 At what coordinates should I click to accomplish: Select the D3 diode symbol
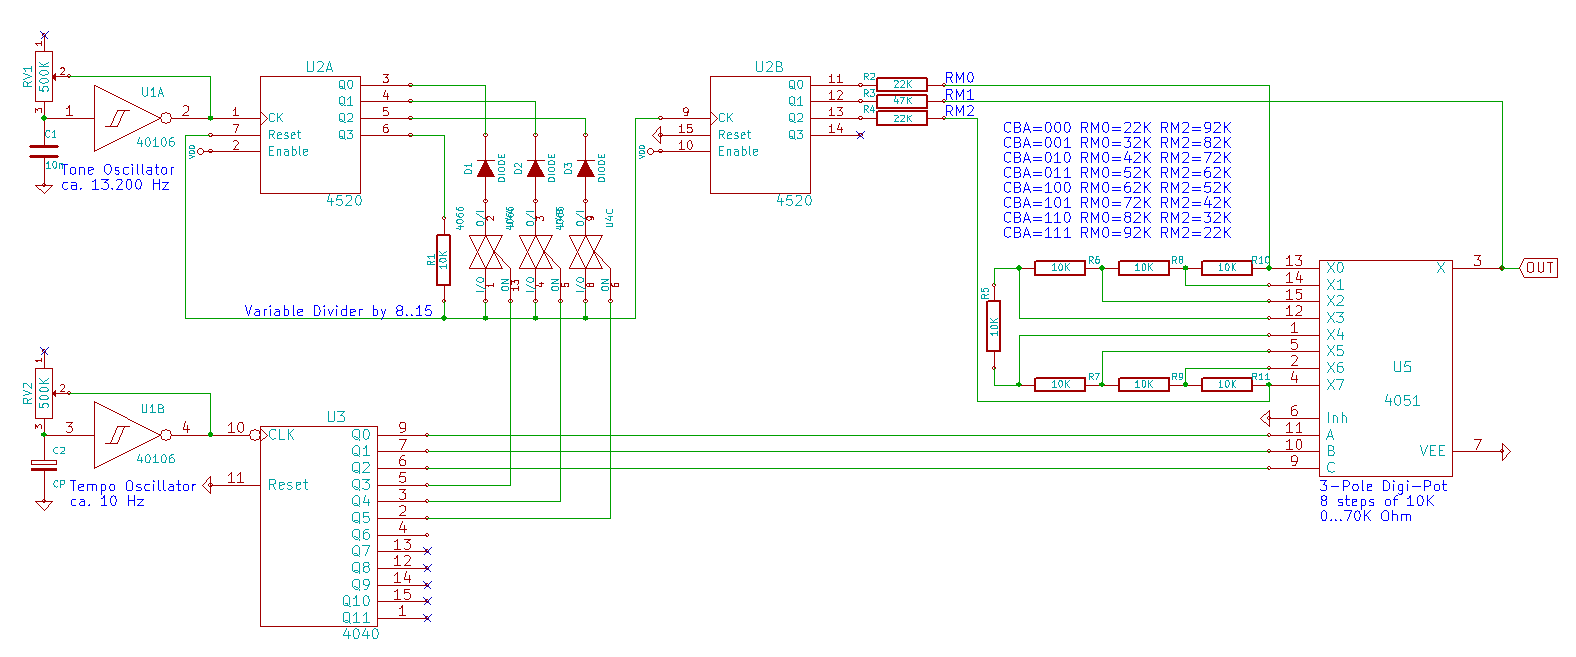pos(586,168)
